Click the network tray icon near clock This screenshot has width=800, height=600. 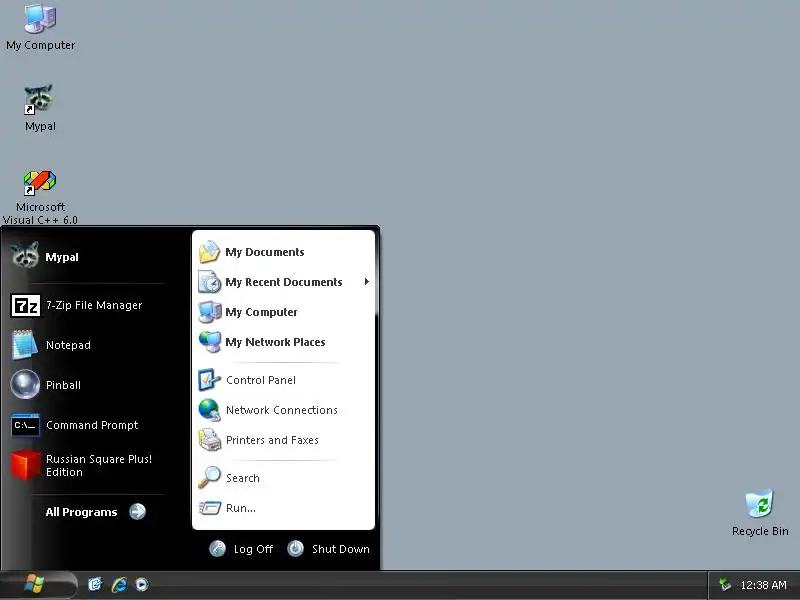tap(724, 585)
